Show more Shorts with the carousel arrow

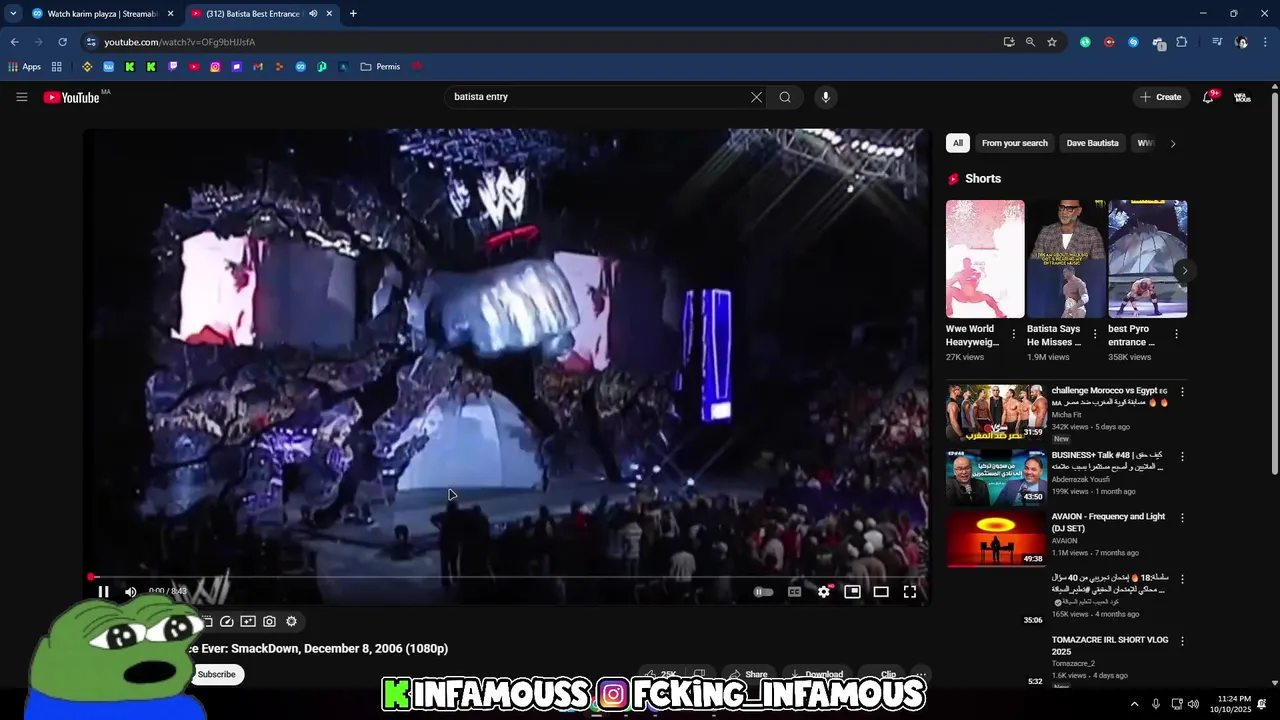tap(1184, 270)
